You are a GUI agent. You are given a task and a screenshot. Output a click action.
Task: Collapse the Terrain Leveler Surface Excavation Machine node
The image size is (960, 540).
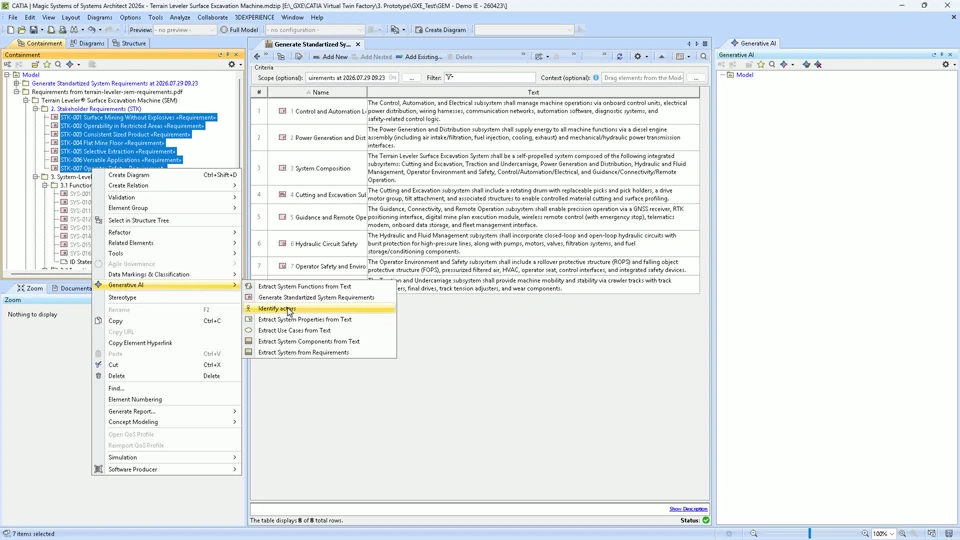point(26,100)
